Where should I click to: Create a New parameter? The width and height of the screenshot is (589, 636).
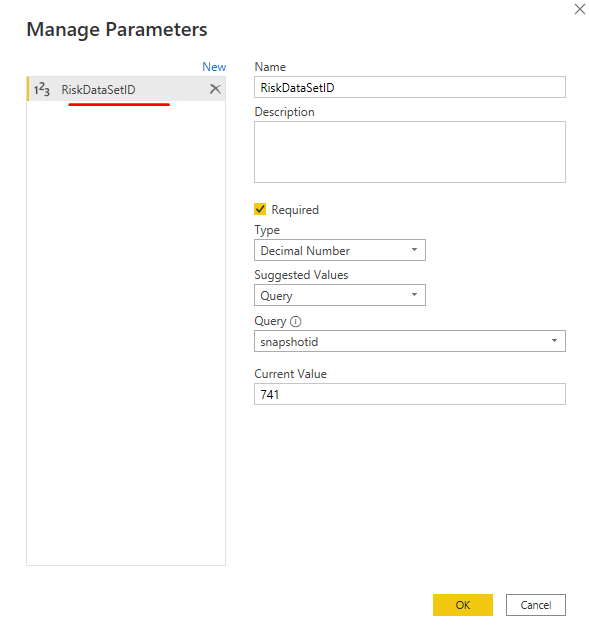click(214, 67)
